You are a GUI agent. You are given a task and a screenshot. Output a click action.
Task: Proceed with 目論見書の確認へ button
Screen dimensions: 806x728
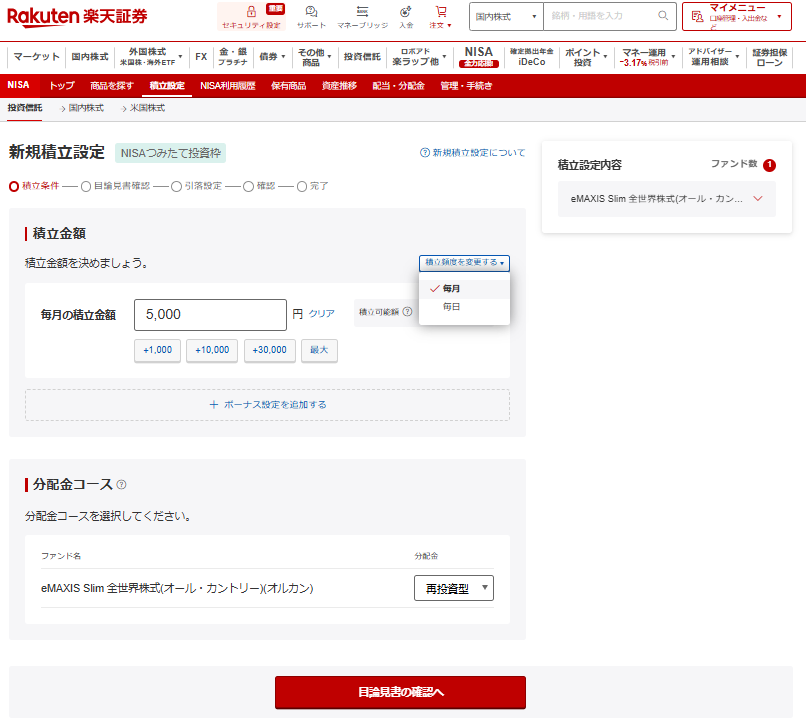click(x=400, y=692)
